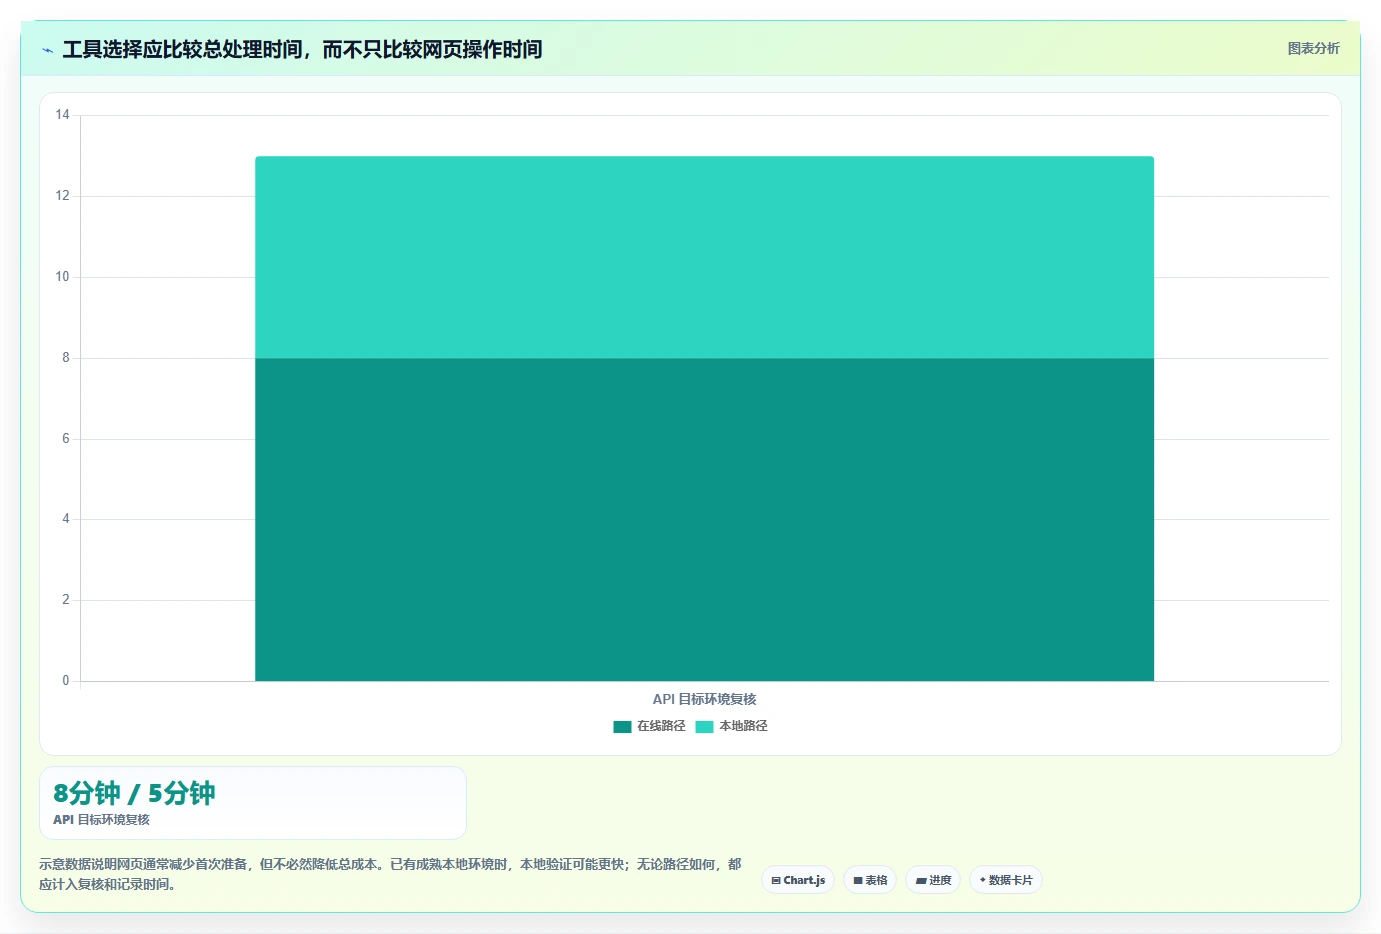The width and height of the screenshot is (1381, 934).
Task: Select the Chart.js tag chip
Action: coord(798,880)
